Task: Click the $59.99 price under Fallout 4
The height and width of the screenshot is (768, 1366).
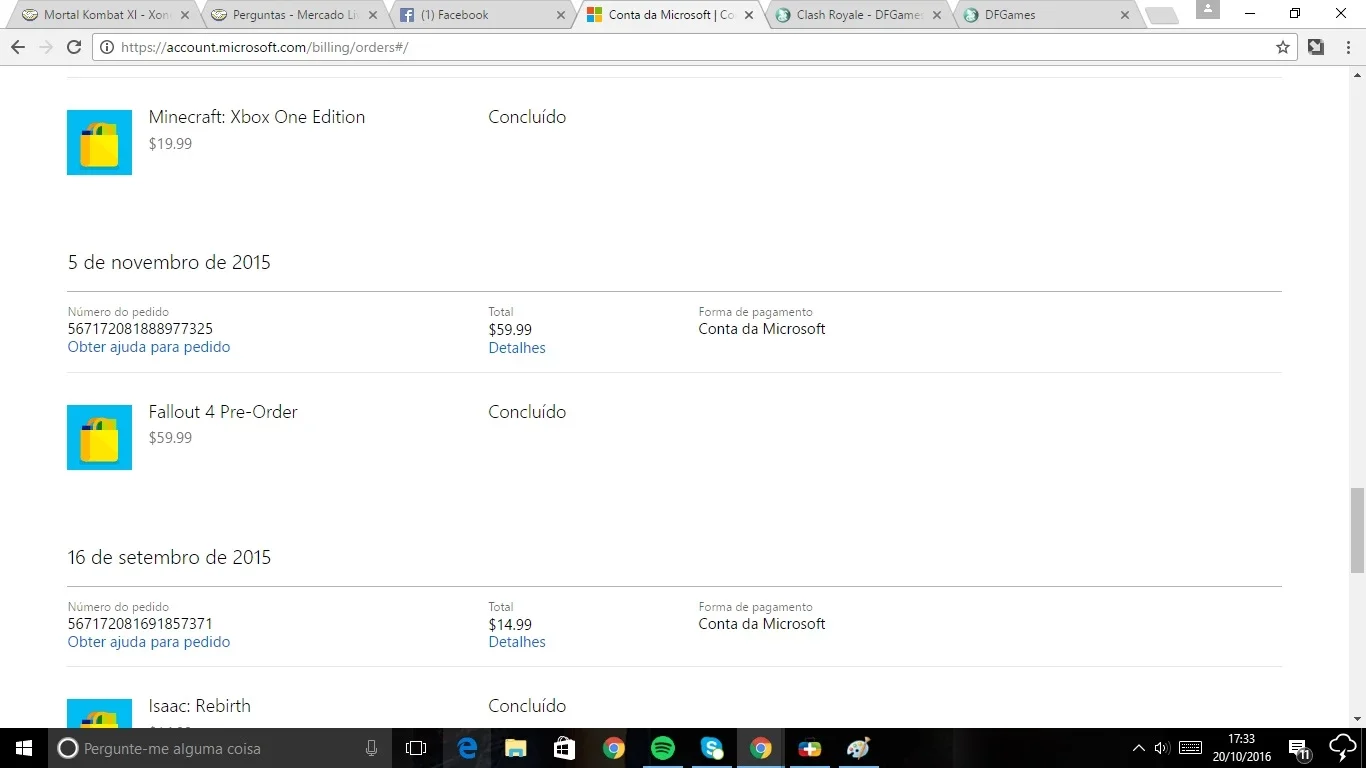Action: tap(170, 438)
